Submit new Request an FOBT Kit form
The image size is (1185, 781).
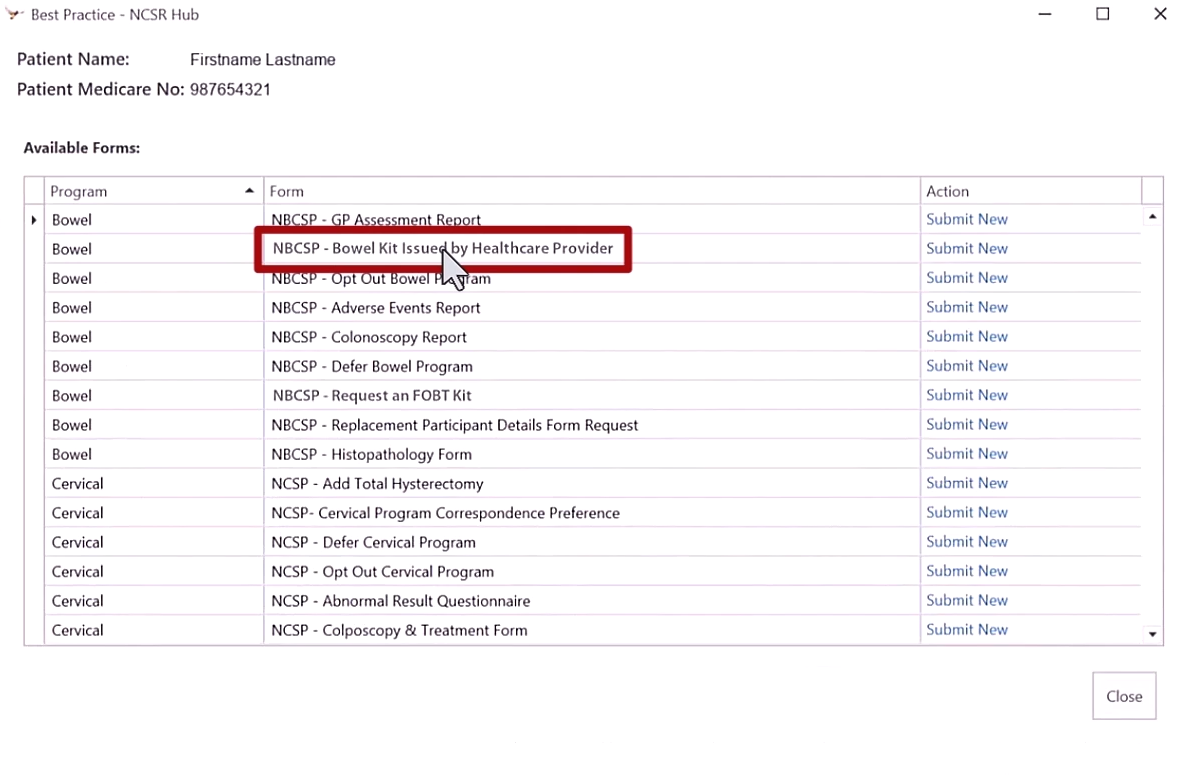(x=967, y=395)
